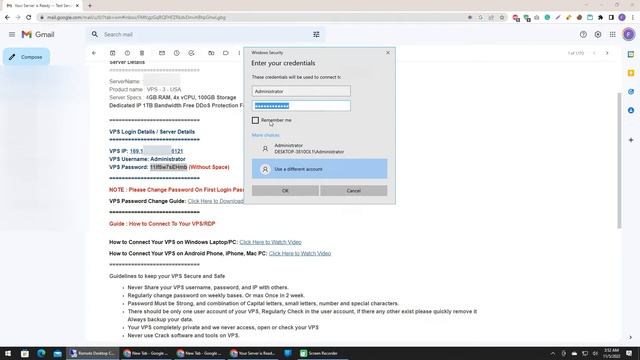Click the Gmail logo

coord(38,35)
